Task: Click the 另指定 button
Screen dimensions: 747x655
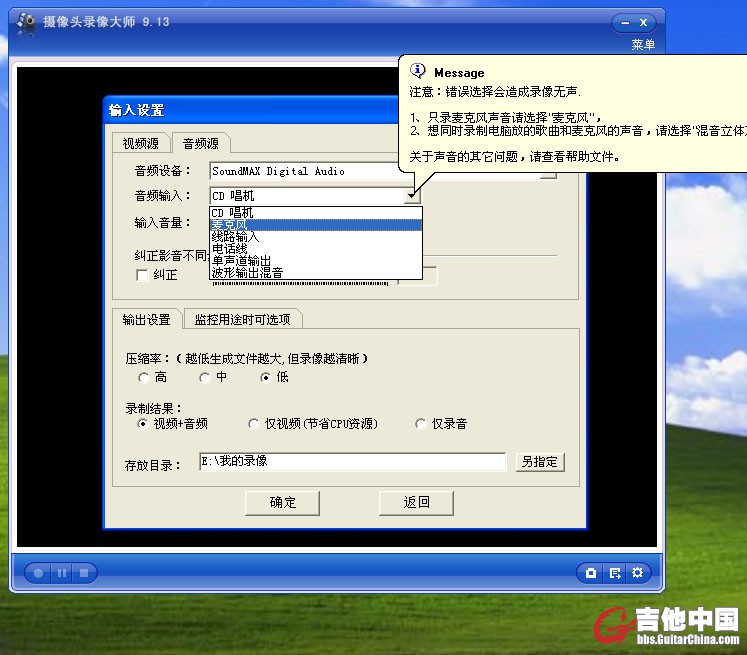Action: (540, 462)
